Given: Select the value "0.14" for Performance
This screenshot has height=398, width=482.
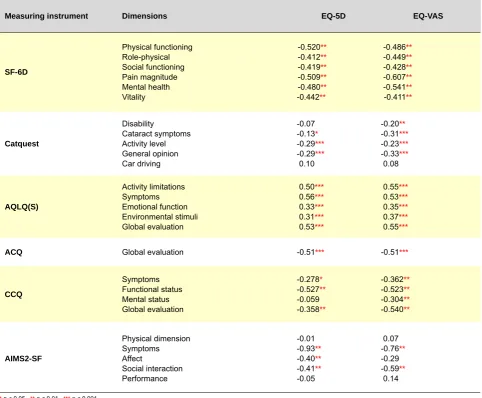Looking at the screenshot, I should tap(391, 379).
